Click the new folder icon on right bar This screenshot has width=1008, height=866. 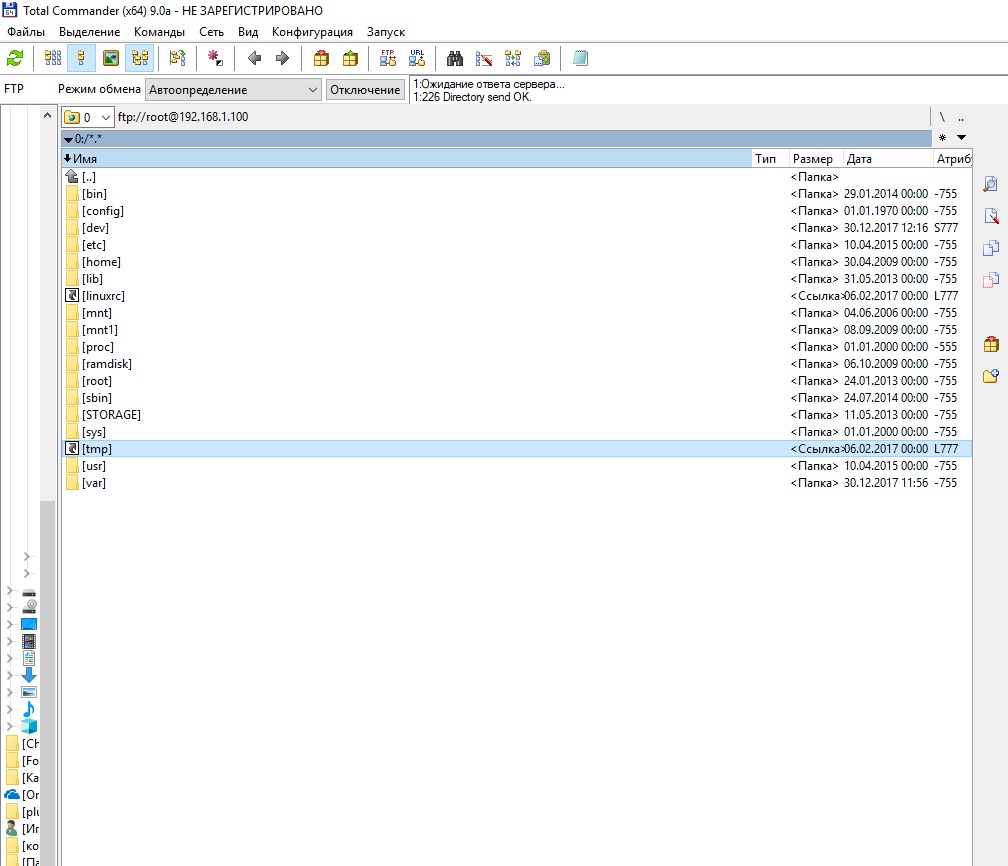(x=991, y=376)
